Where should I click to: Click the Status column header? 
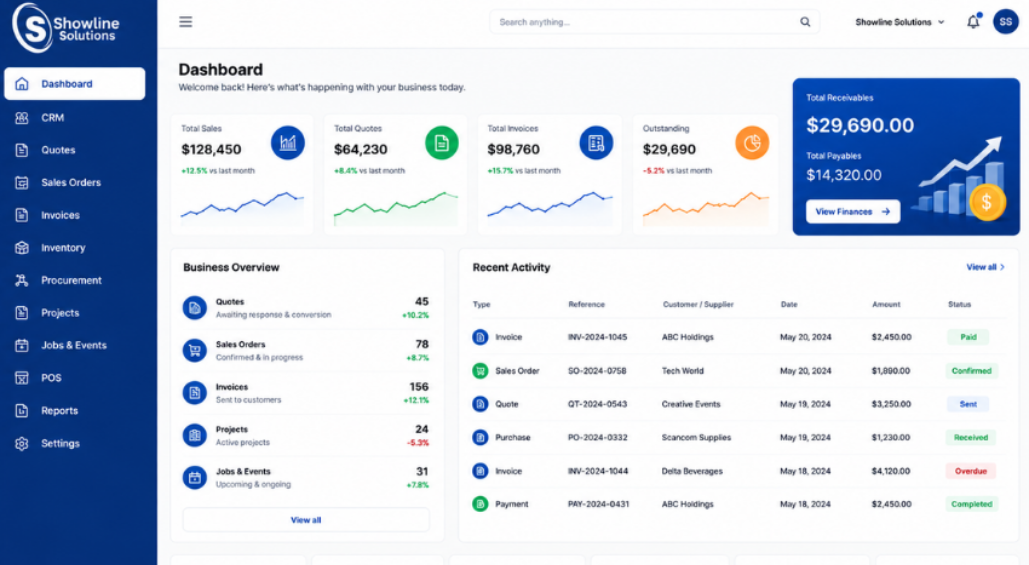[x=959, y=304]
